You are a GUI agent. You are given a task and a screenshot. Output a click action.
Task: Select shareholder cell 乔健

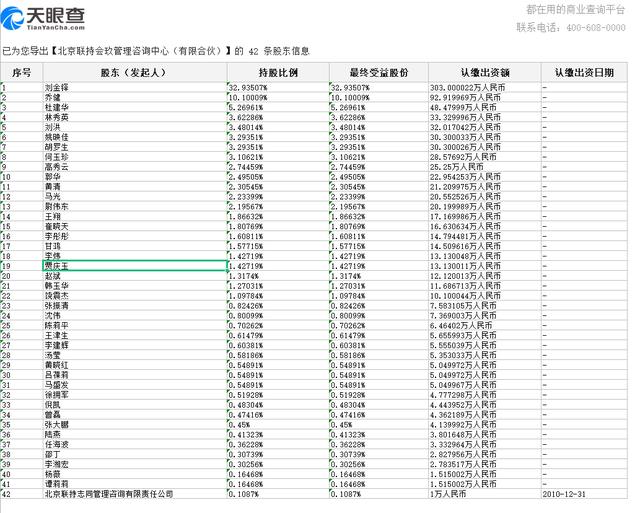[x=135, y=98]
